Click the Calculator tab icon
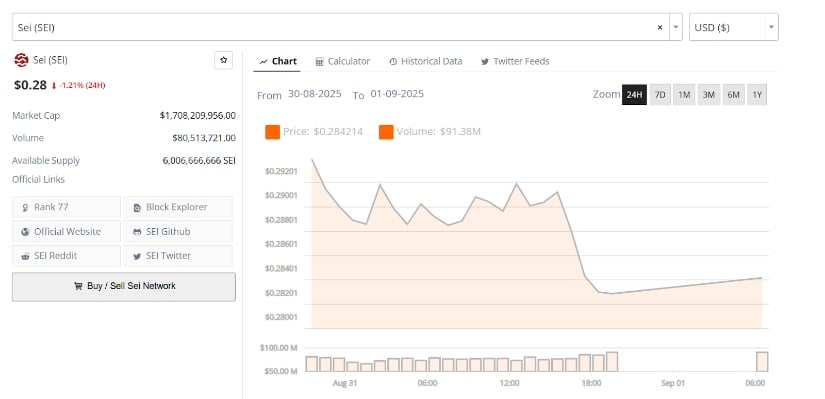 pos(319,62)
